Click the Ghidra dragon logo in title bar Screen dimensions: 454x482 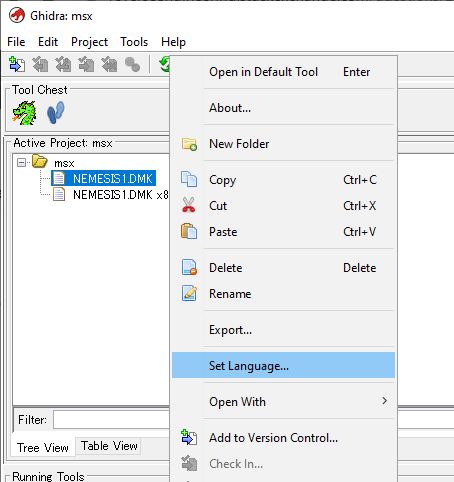[17, 16]
